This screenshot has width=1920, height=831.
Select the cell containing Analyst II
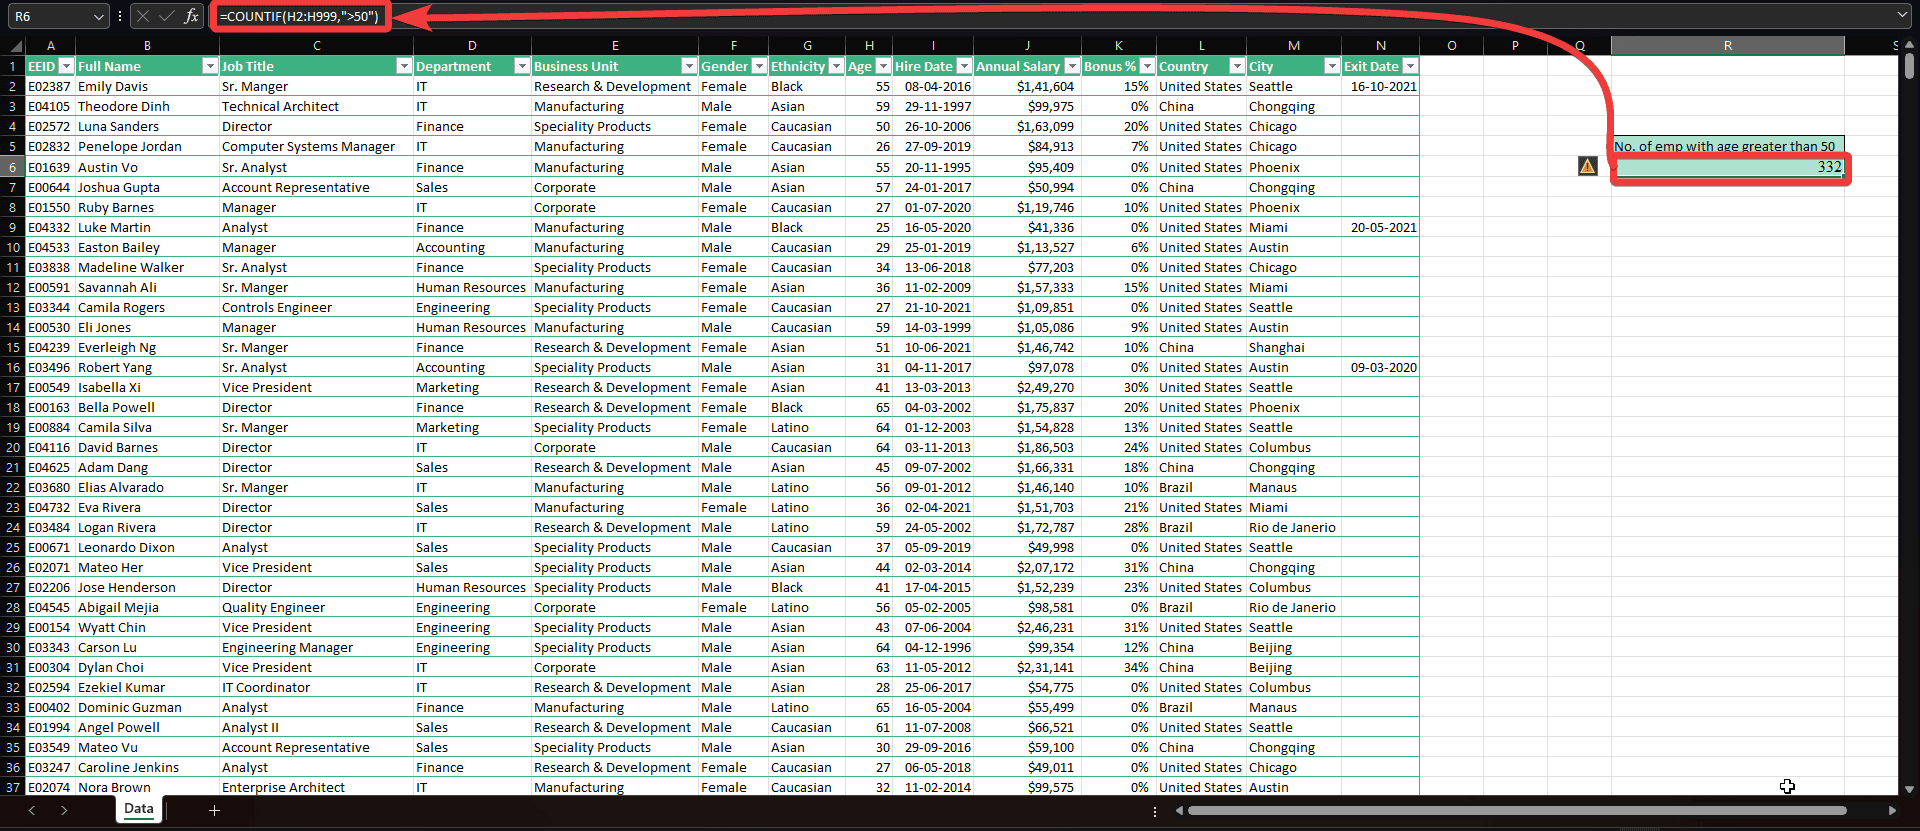click(316, 727)
